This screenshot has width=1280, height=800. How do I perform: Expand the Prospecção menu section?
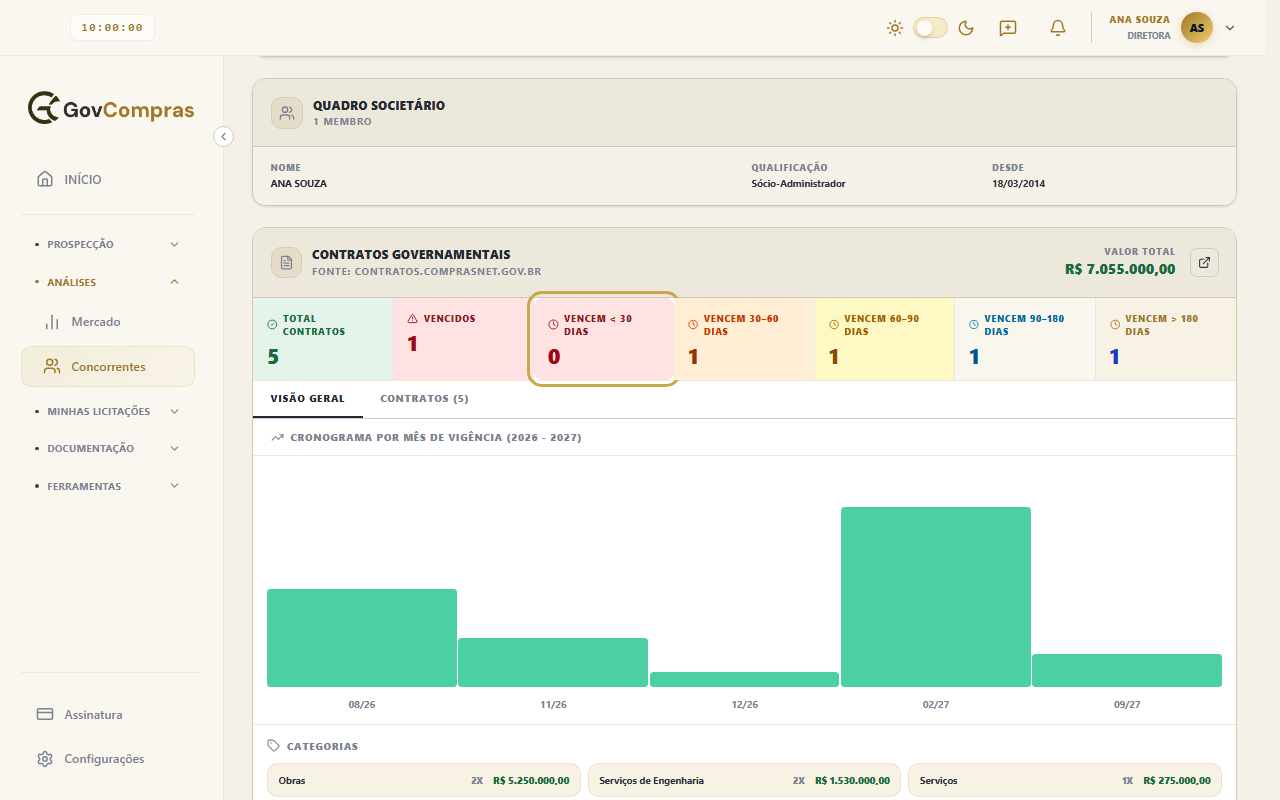point(108,244)
